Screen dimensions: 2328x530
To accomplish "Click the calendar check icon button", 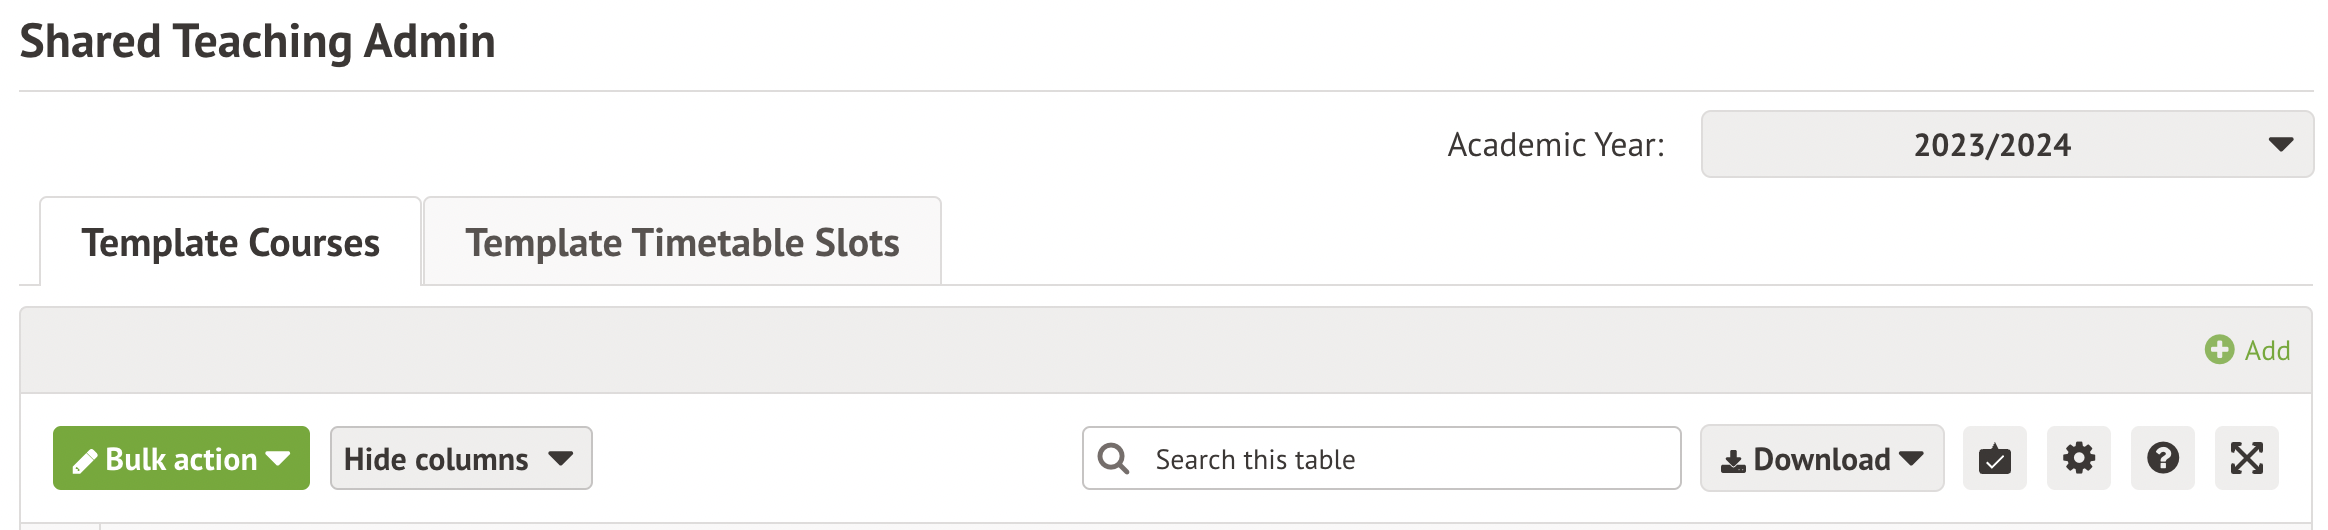I will pos(1994,459).
